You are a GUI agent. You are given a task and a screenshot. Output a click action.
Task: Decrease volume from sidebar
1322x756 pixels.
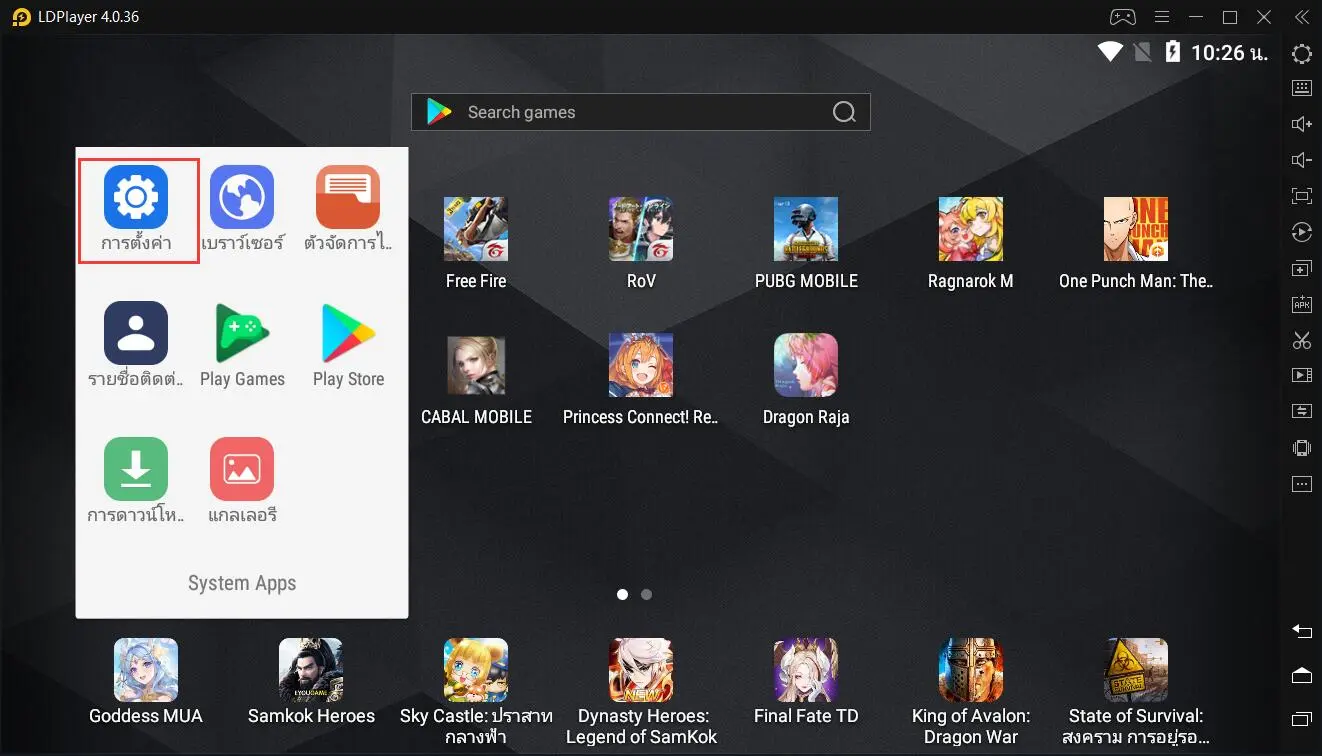tap(1302, 160)
